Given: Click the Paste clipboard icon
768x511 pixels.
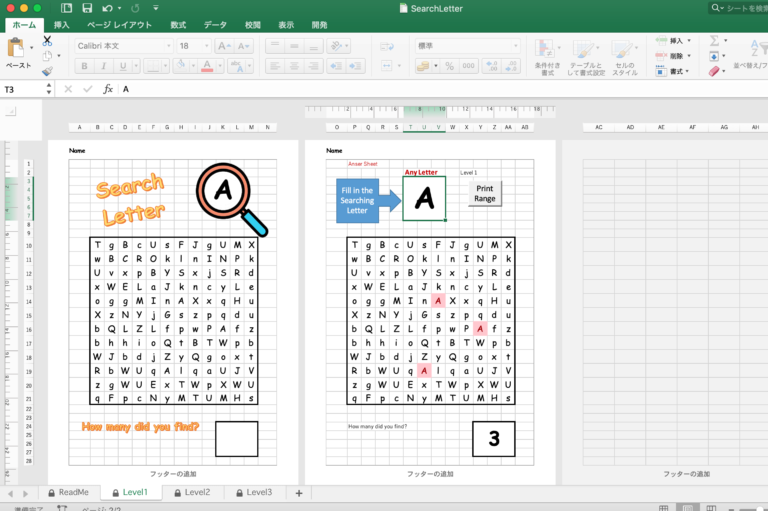Looking at the screenshot, I should click(16, 48).
